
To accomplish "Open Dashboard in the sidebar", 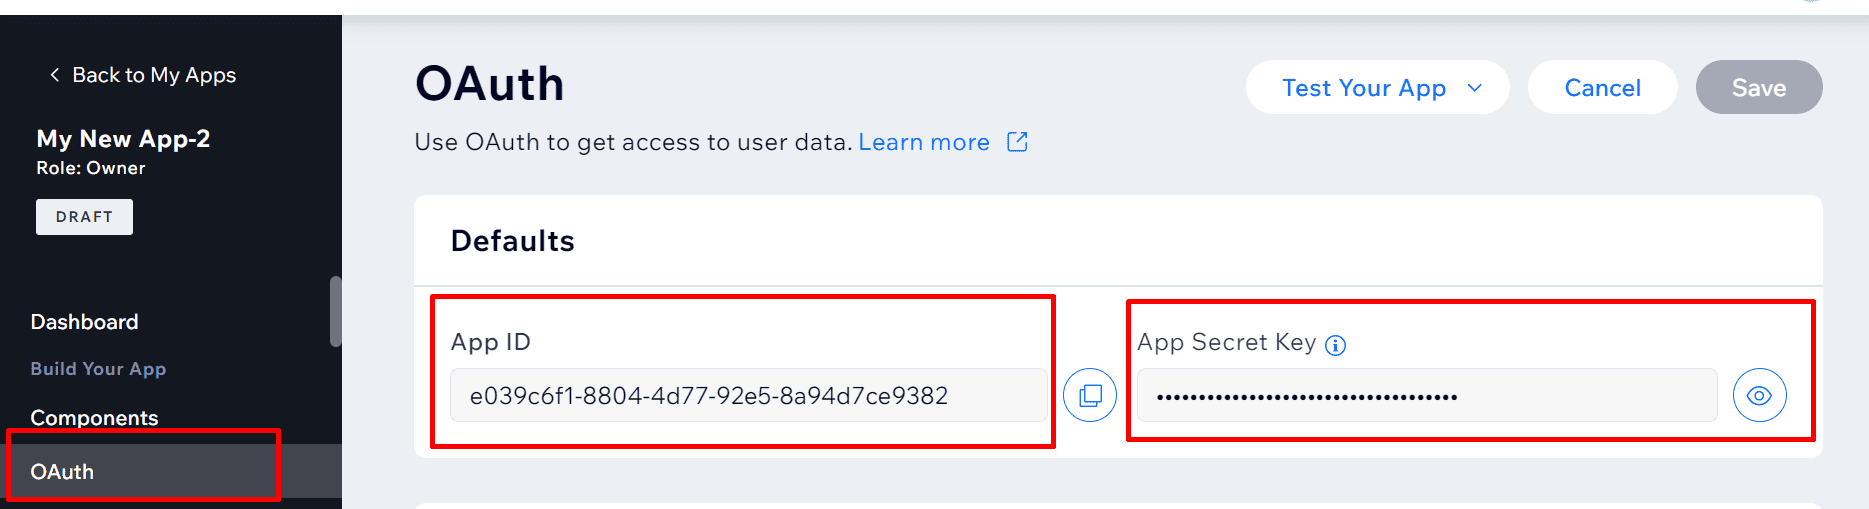I will click(84, 322).
